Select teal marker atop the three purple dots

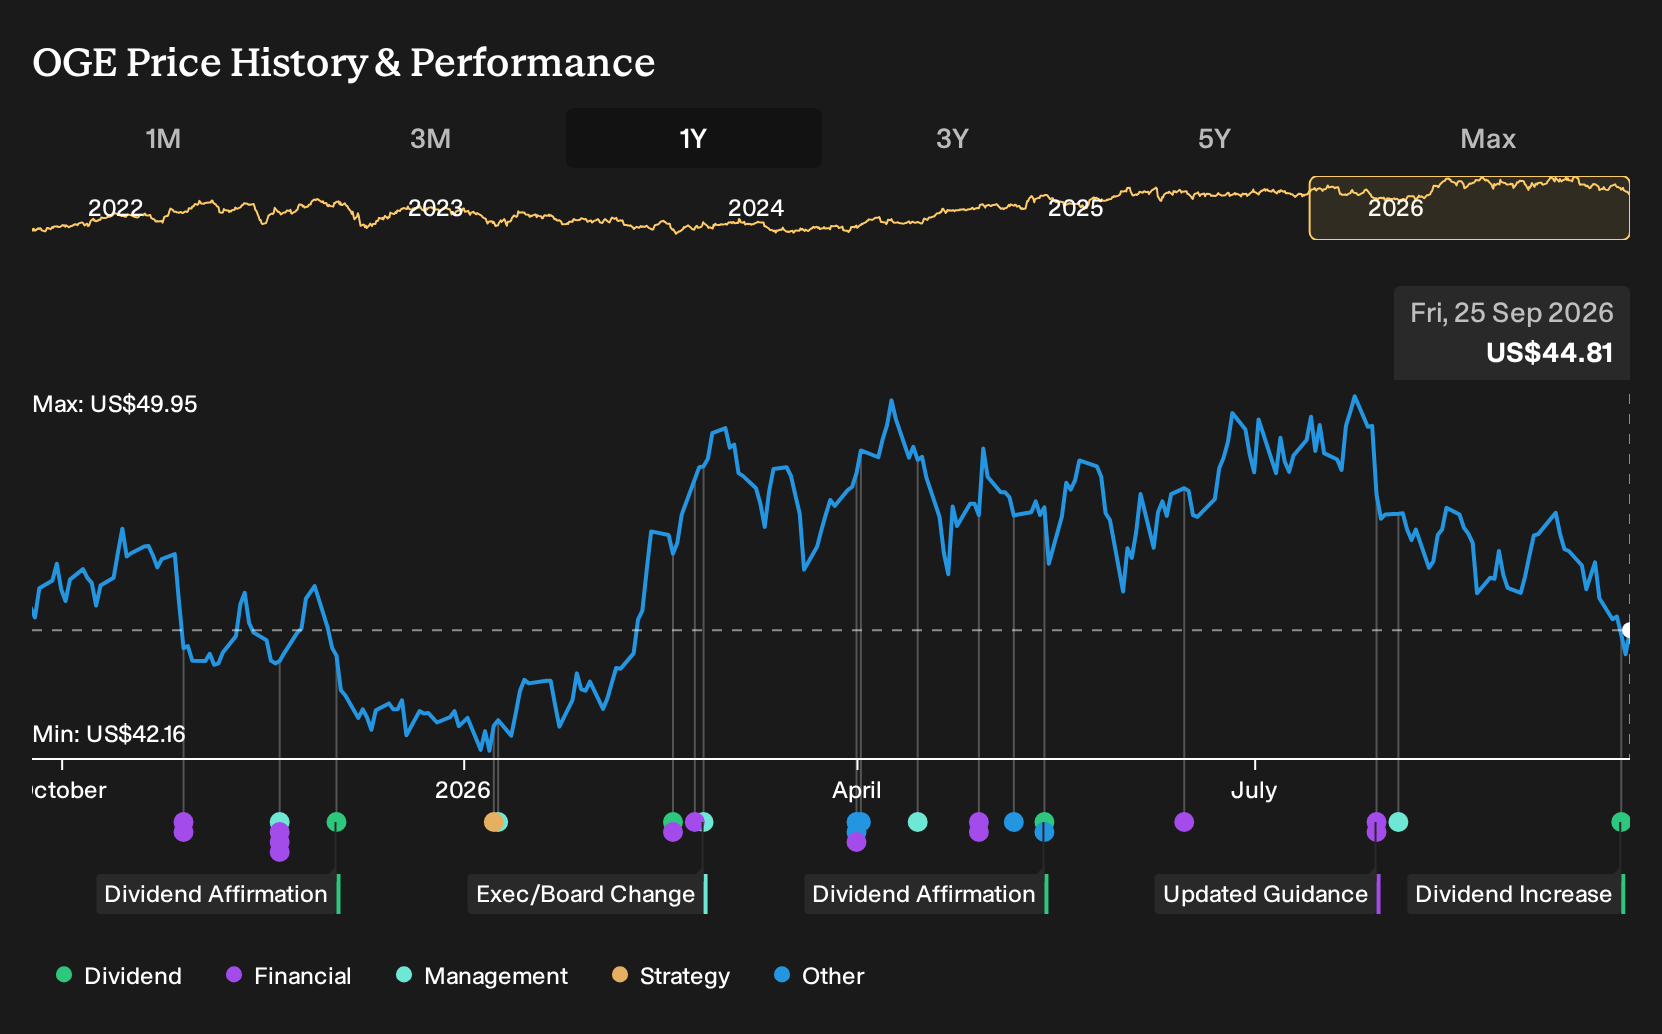pyautogui.click(x=280, y=821)
